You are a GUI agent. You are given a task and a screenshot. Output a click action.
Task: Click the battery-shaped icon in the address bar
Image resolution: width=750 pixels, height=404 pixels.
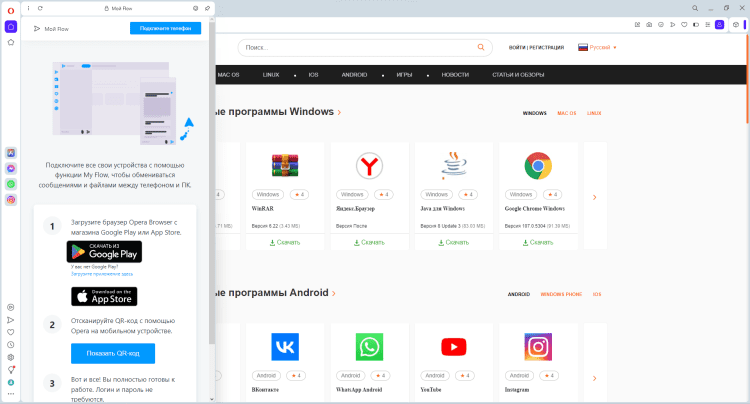696,24
